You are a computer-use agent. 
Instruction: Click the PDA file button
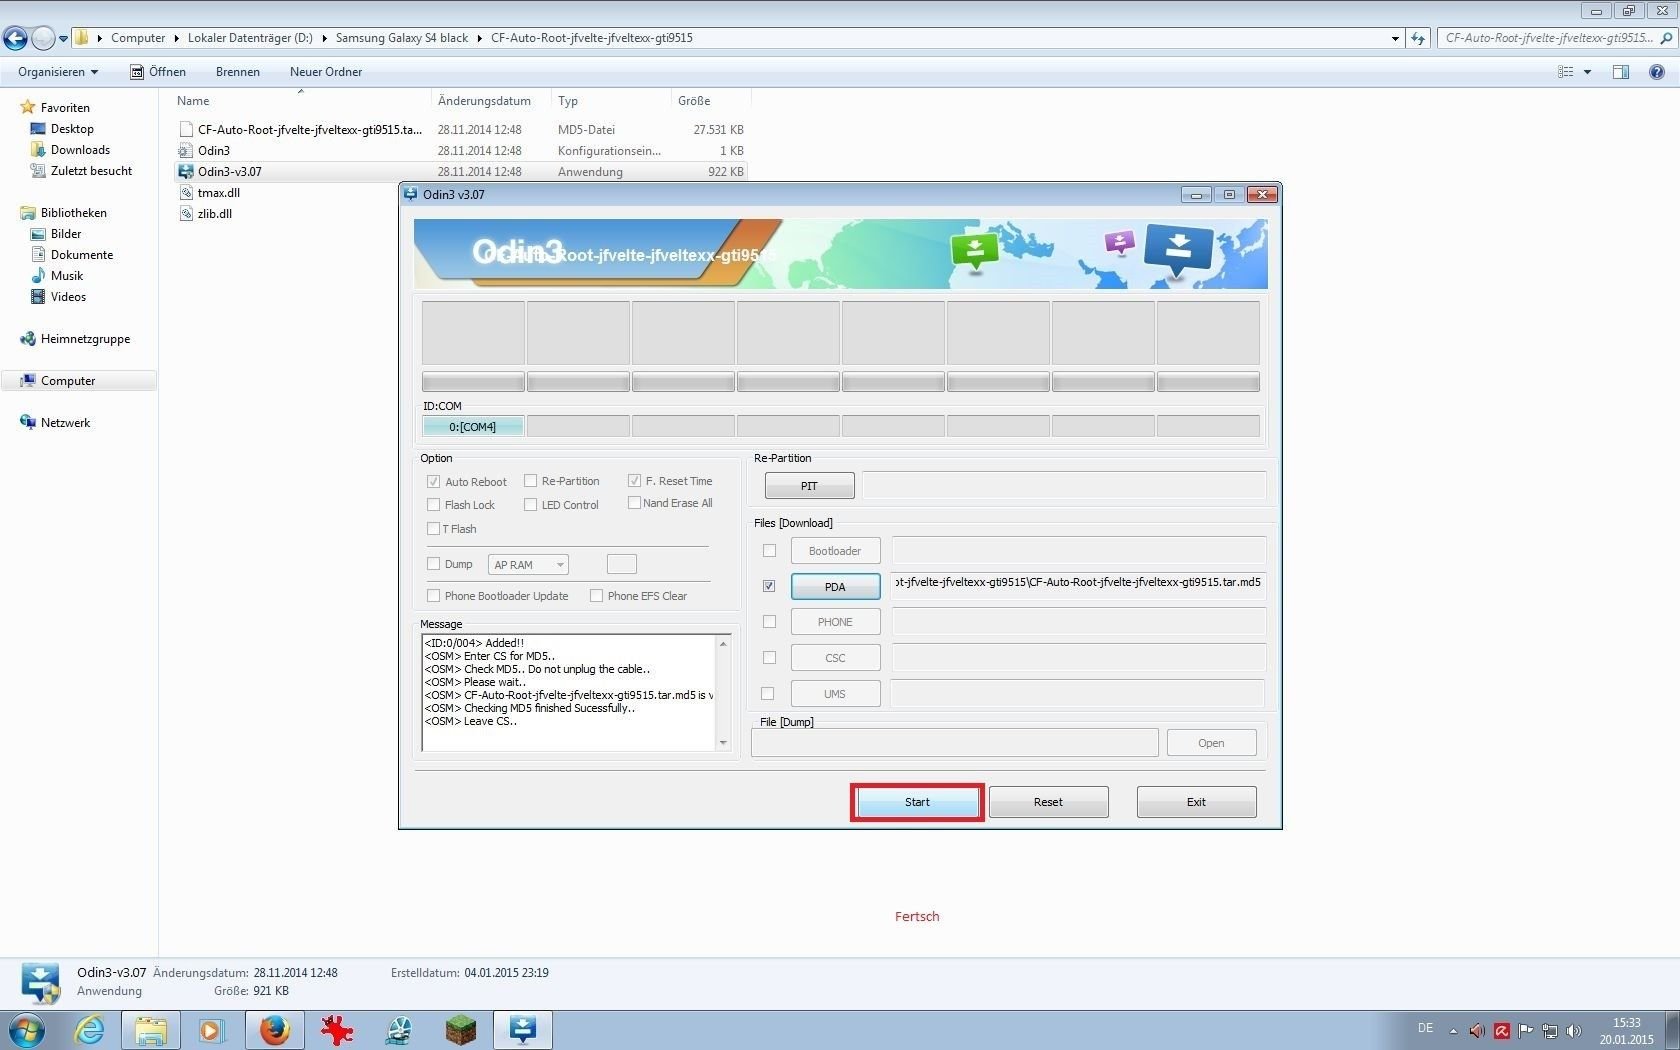coord(835,587)
